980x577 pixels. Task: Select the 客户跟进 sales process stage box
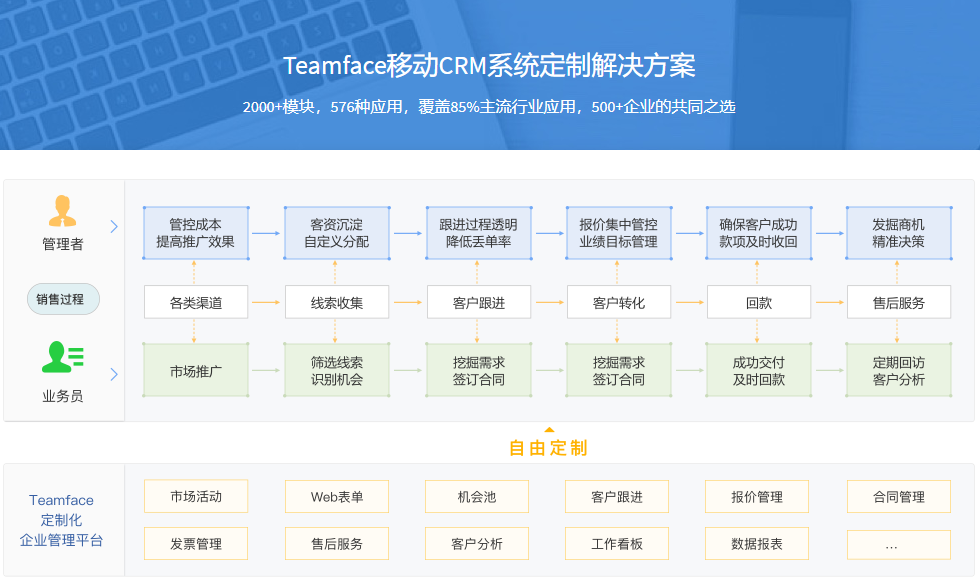[x=479, y=303]
